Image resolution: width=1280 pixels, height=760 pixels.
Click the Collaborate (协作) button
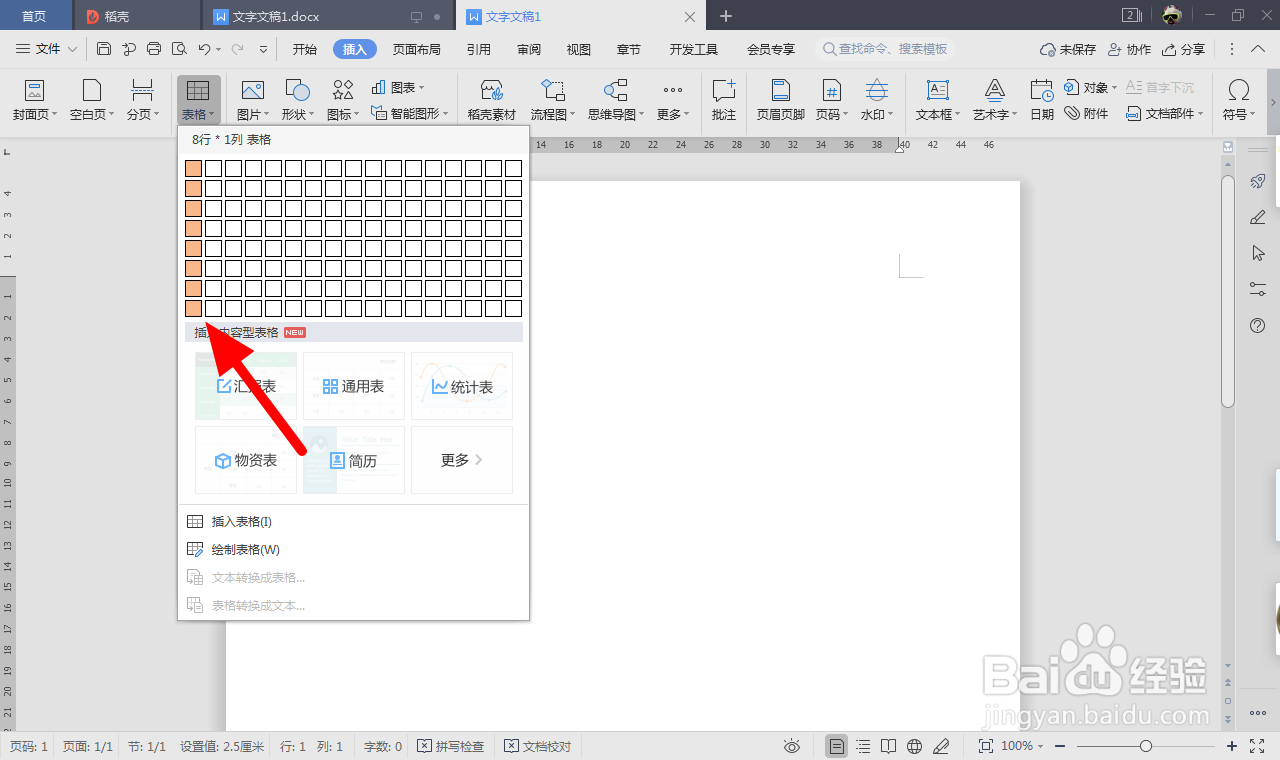[x=1130, y=49]
